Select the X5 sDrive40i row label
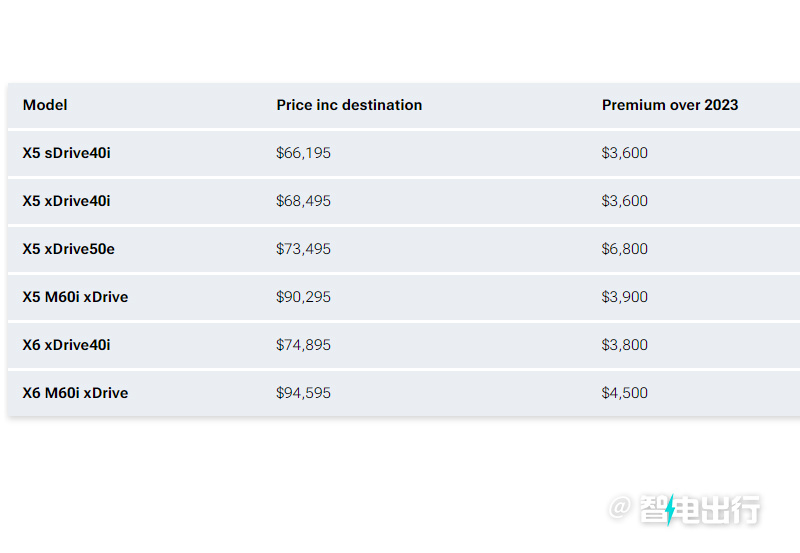The width and height of the screenshot is (800, 553). pyautogui.click(x=66, y=153)
